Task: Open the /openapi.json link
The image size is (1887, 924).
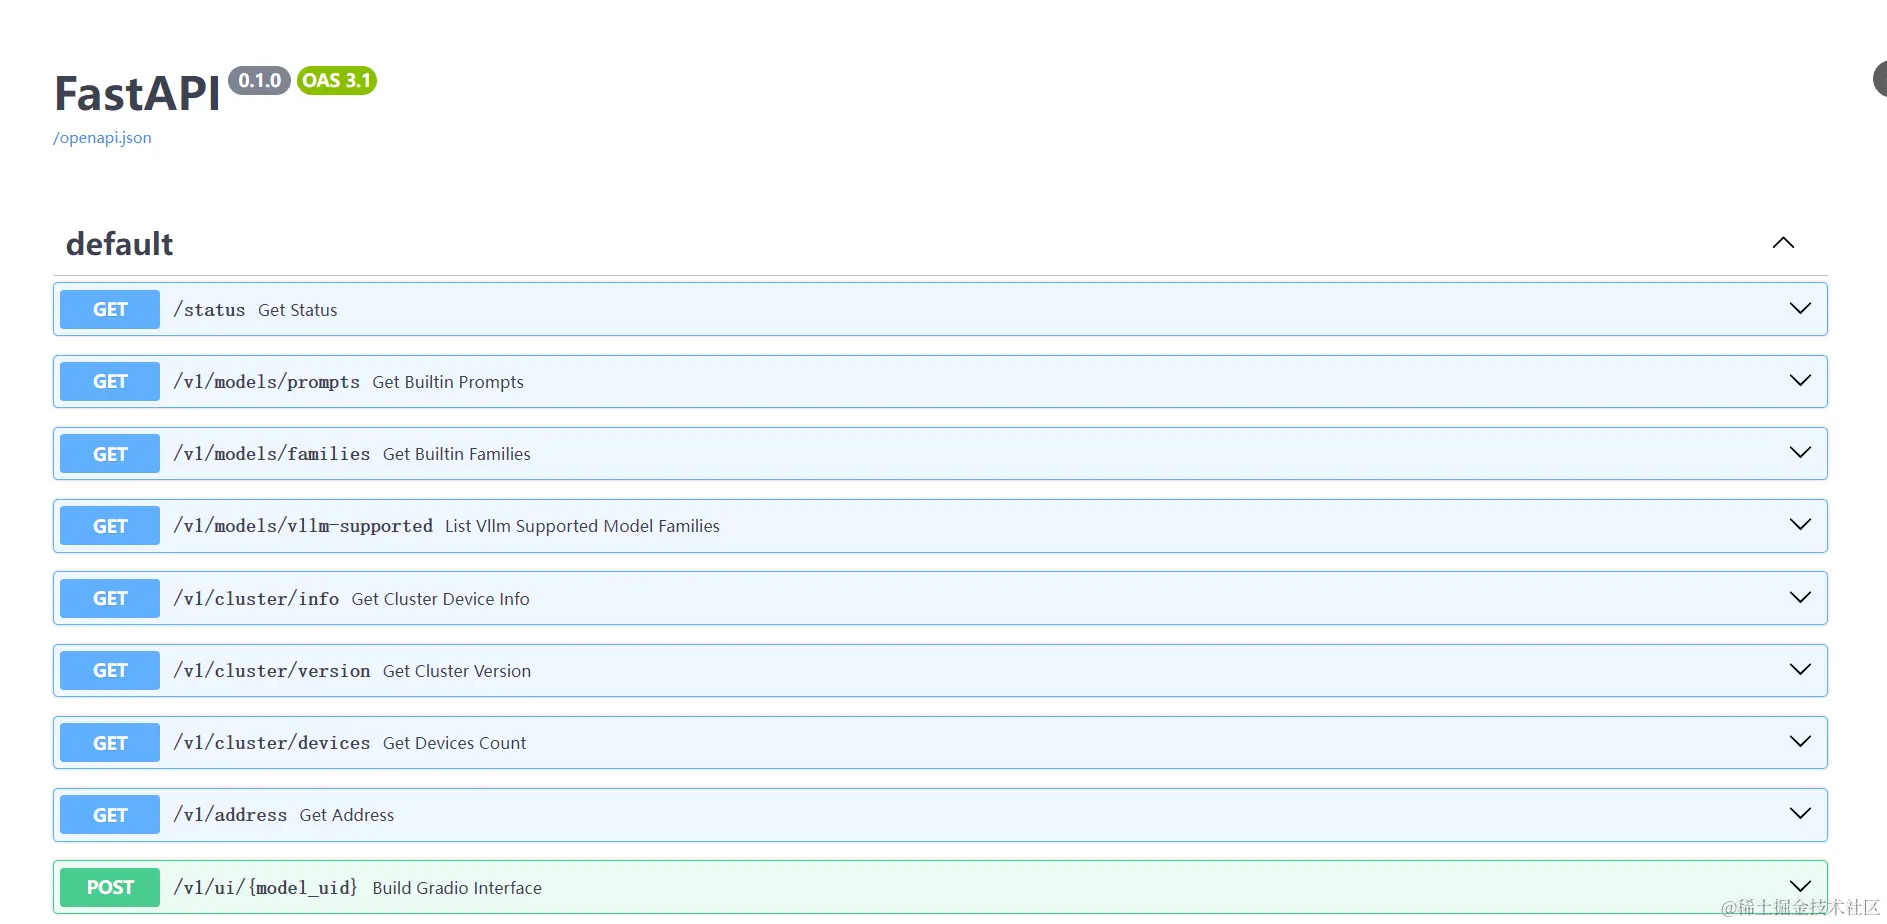Action: [x=102, y=138]
